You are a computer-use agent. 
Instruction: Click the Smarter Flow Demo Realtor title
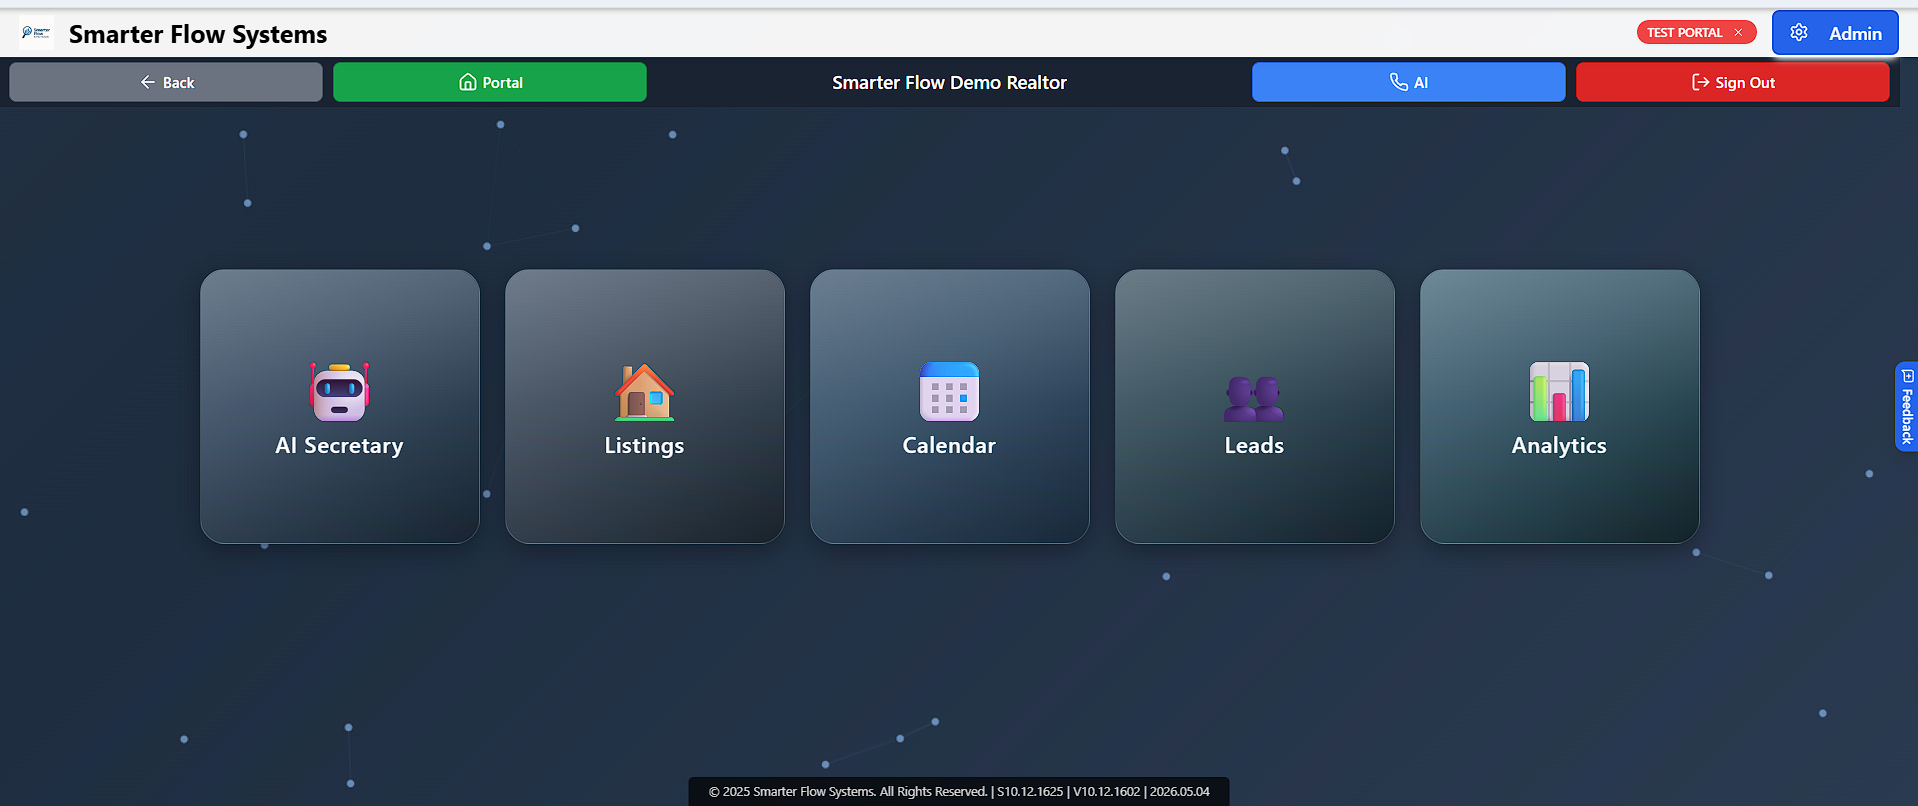(x=949, y=82)
